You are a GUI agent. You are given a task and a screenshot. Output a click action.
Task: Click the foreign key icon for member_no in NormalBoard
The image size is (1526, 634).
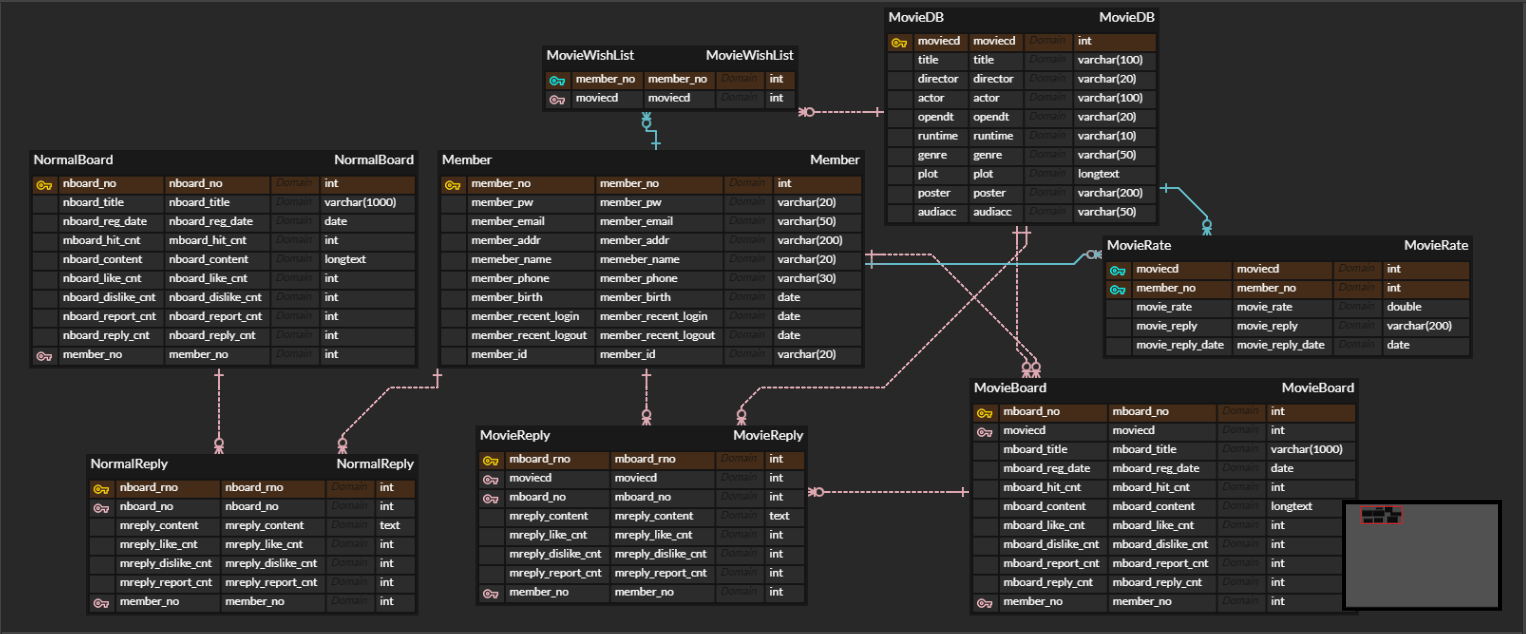pos(43,354)
